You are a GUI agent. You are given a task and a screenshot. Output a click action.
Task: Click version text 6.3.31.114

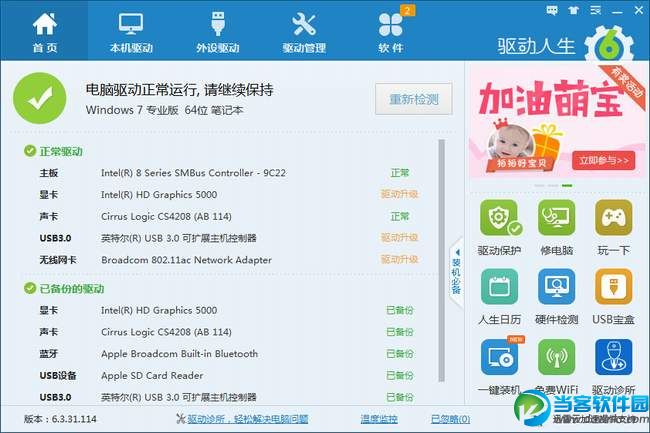[x=74, y=419]
